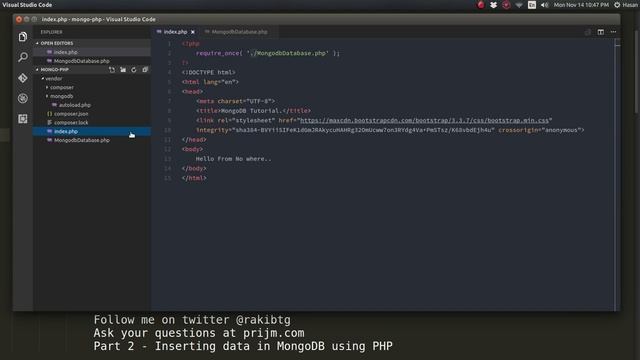Click the Split Editor icon
Screen dimensions: 640x360
(601, 32)
